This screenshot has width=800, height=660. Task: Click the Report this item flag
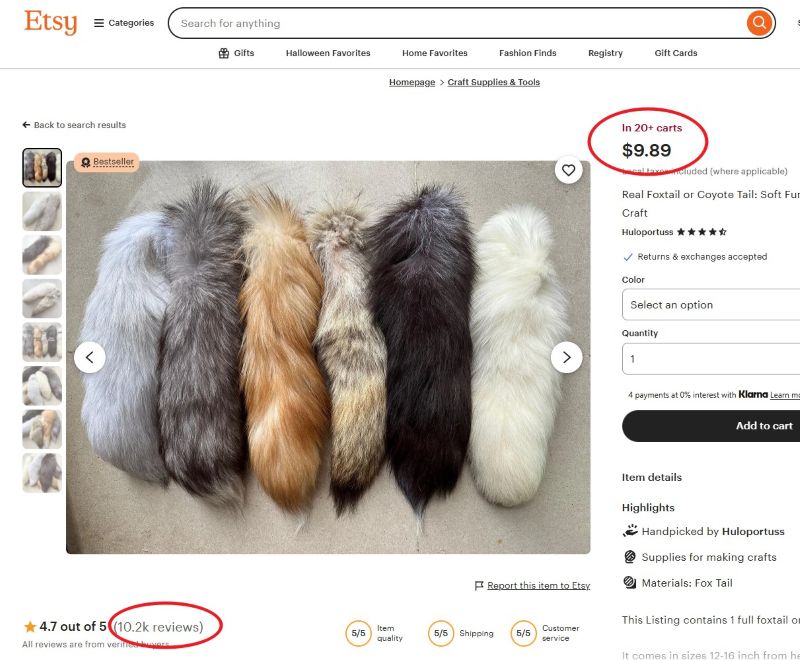[532, 585]
